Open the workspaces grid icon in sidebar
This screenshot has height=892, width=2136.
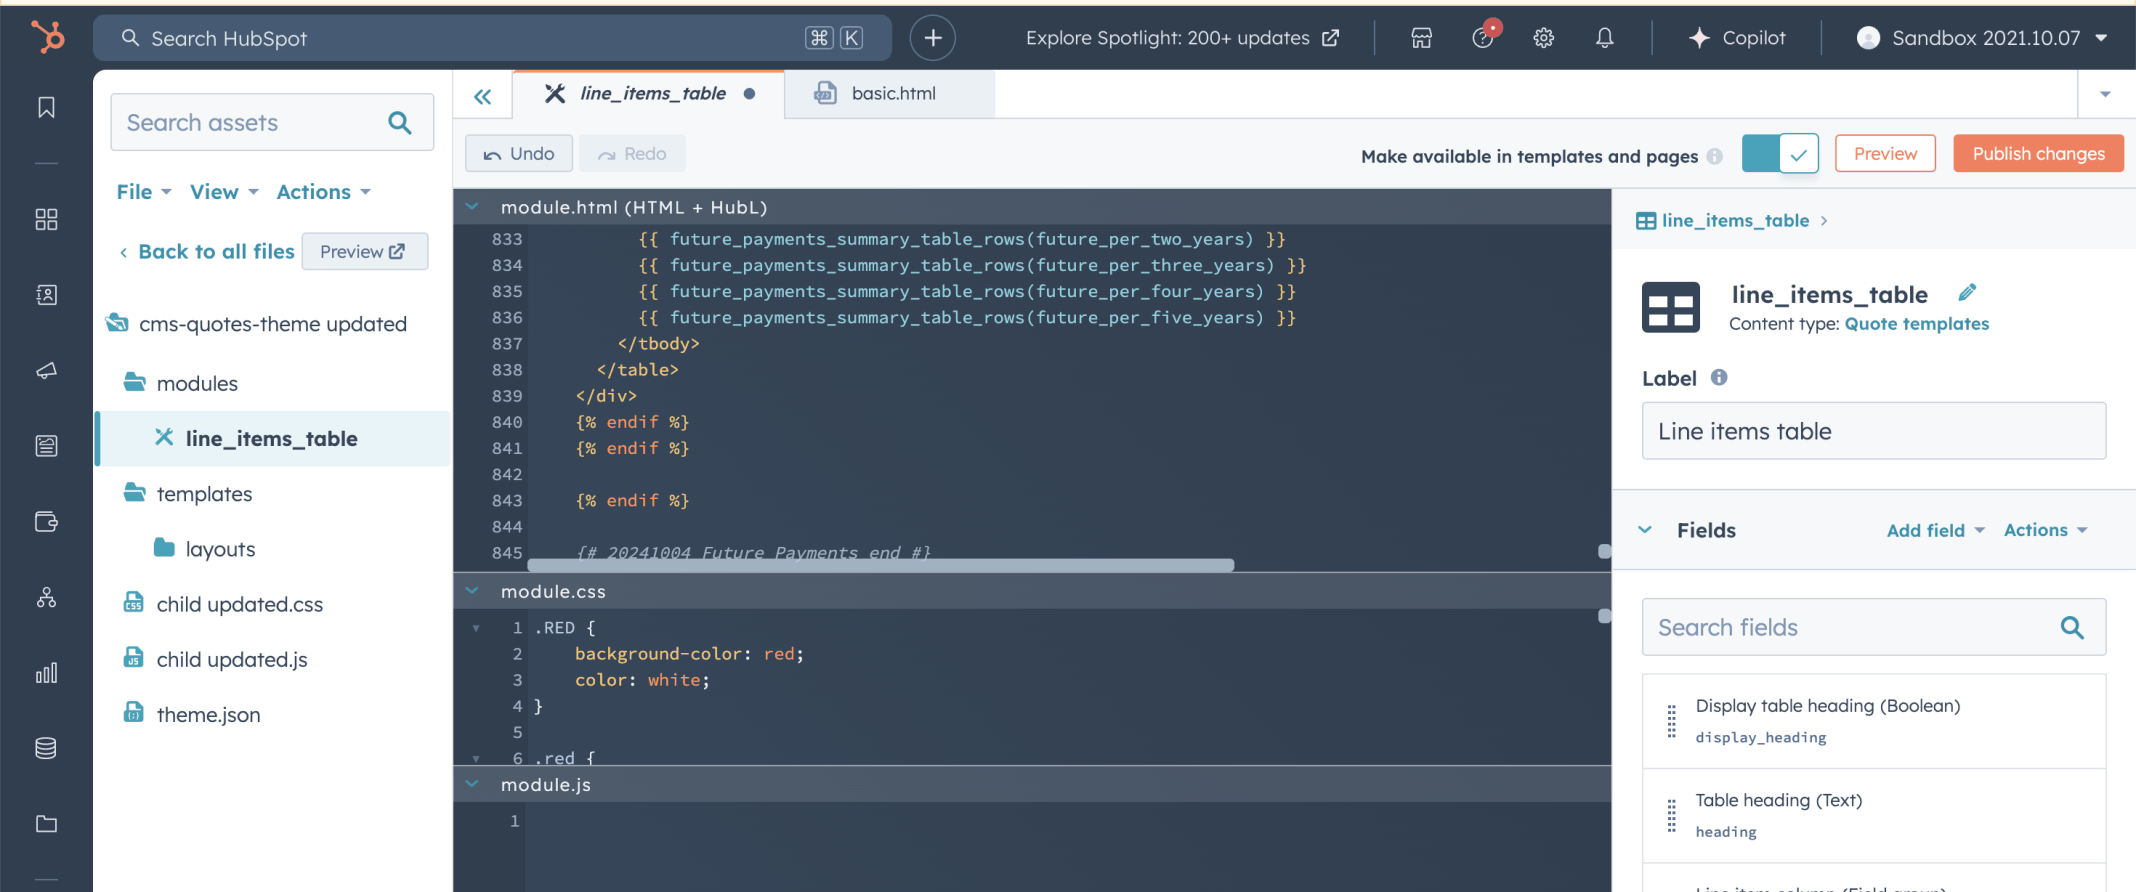pos(46,219)
